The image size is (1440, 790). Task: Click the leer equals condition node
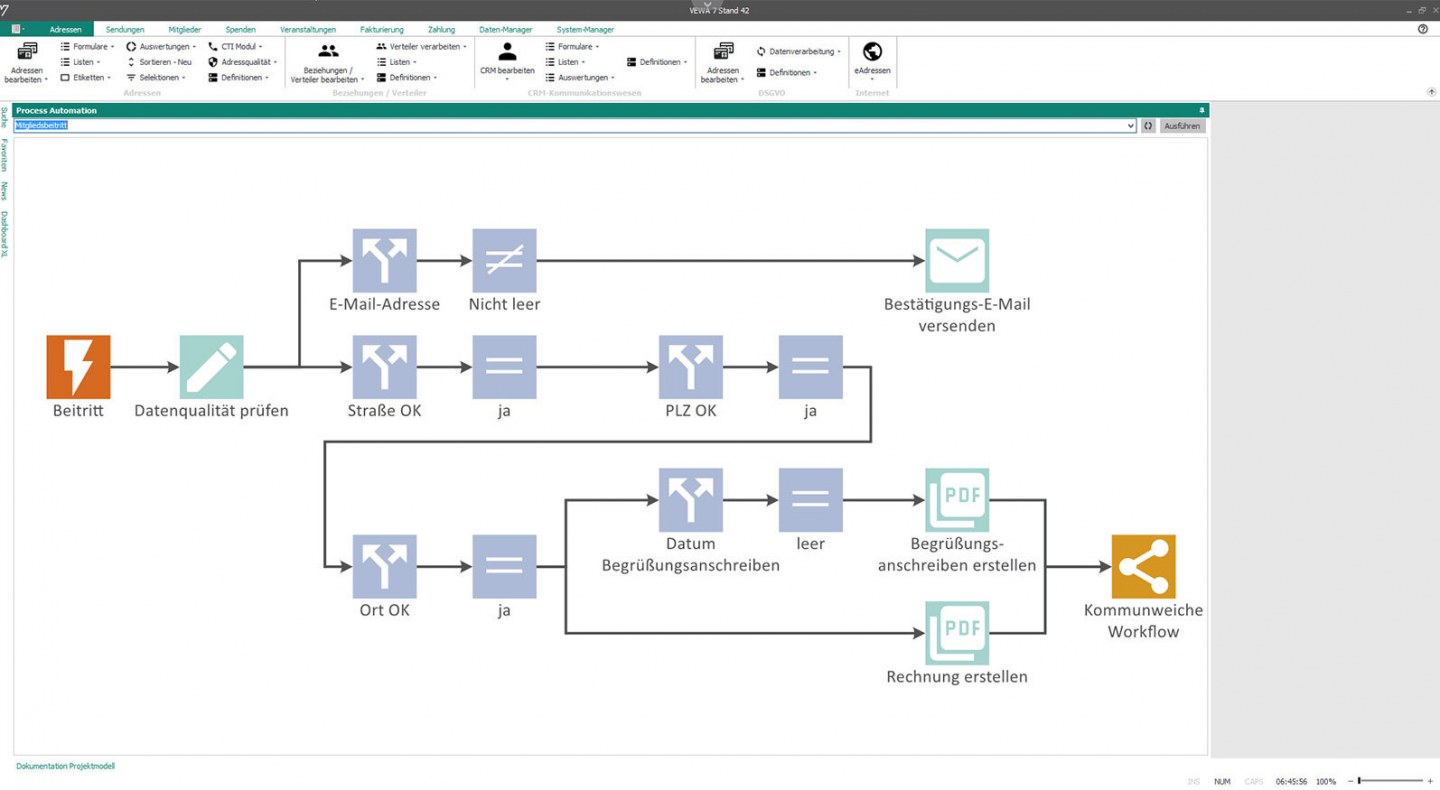click(x=810, y=500)
